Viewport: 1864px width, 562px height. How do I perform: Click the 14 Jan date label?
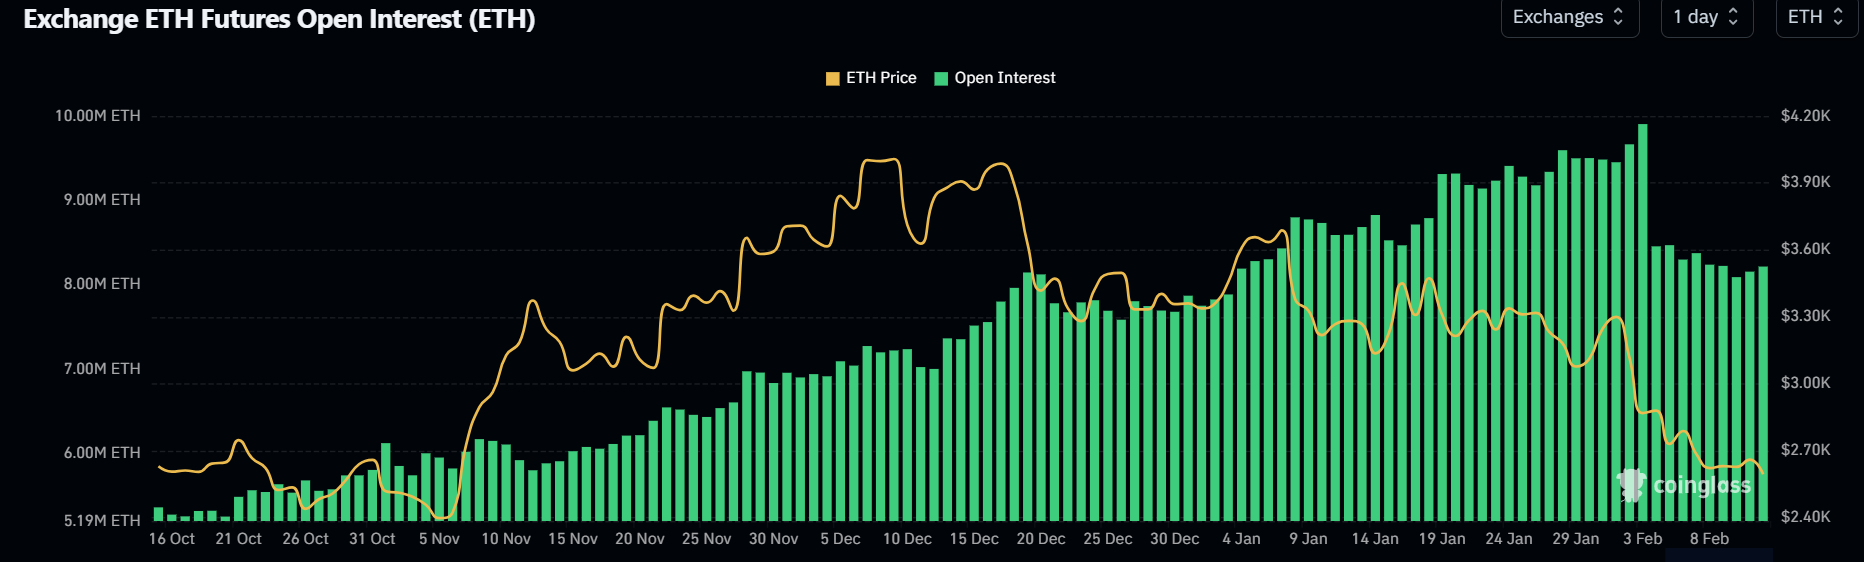[x=1375, y=539]
